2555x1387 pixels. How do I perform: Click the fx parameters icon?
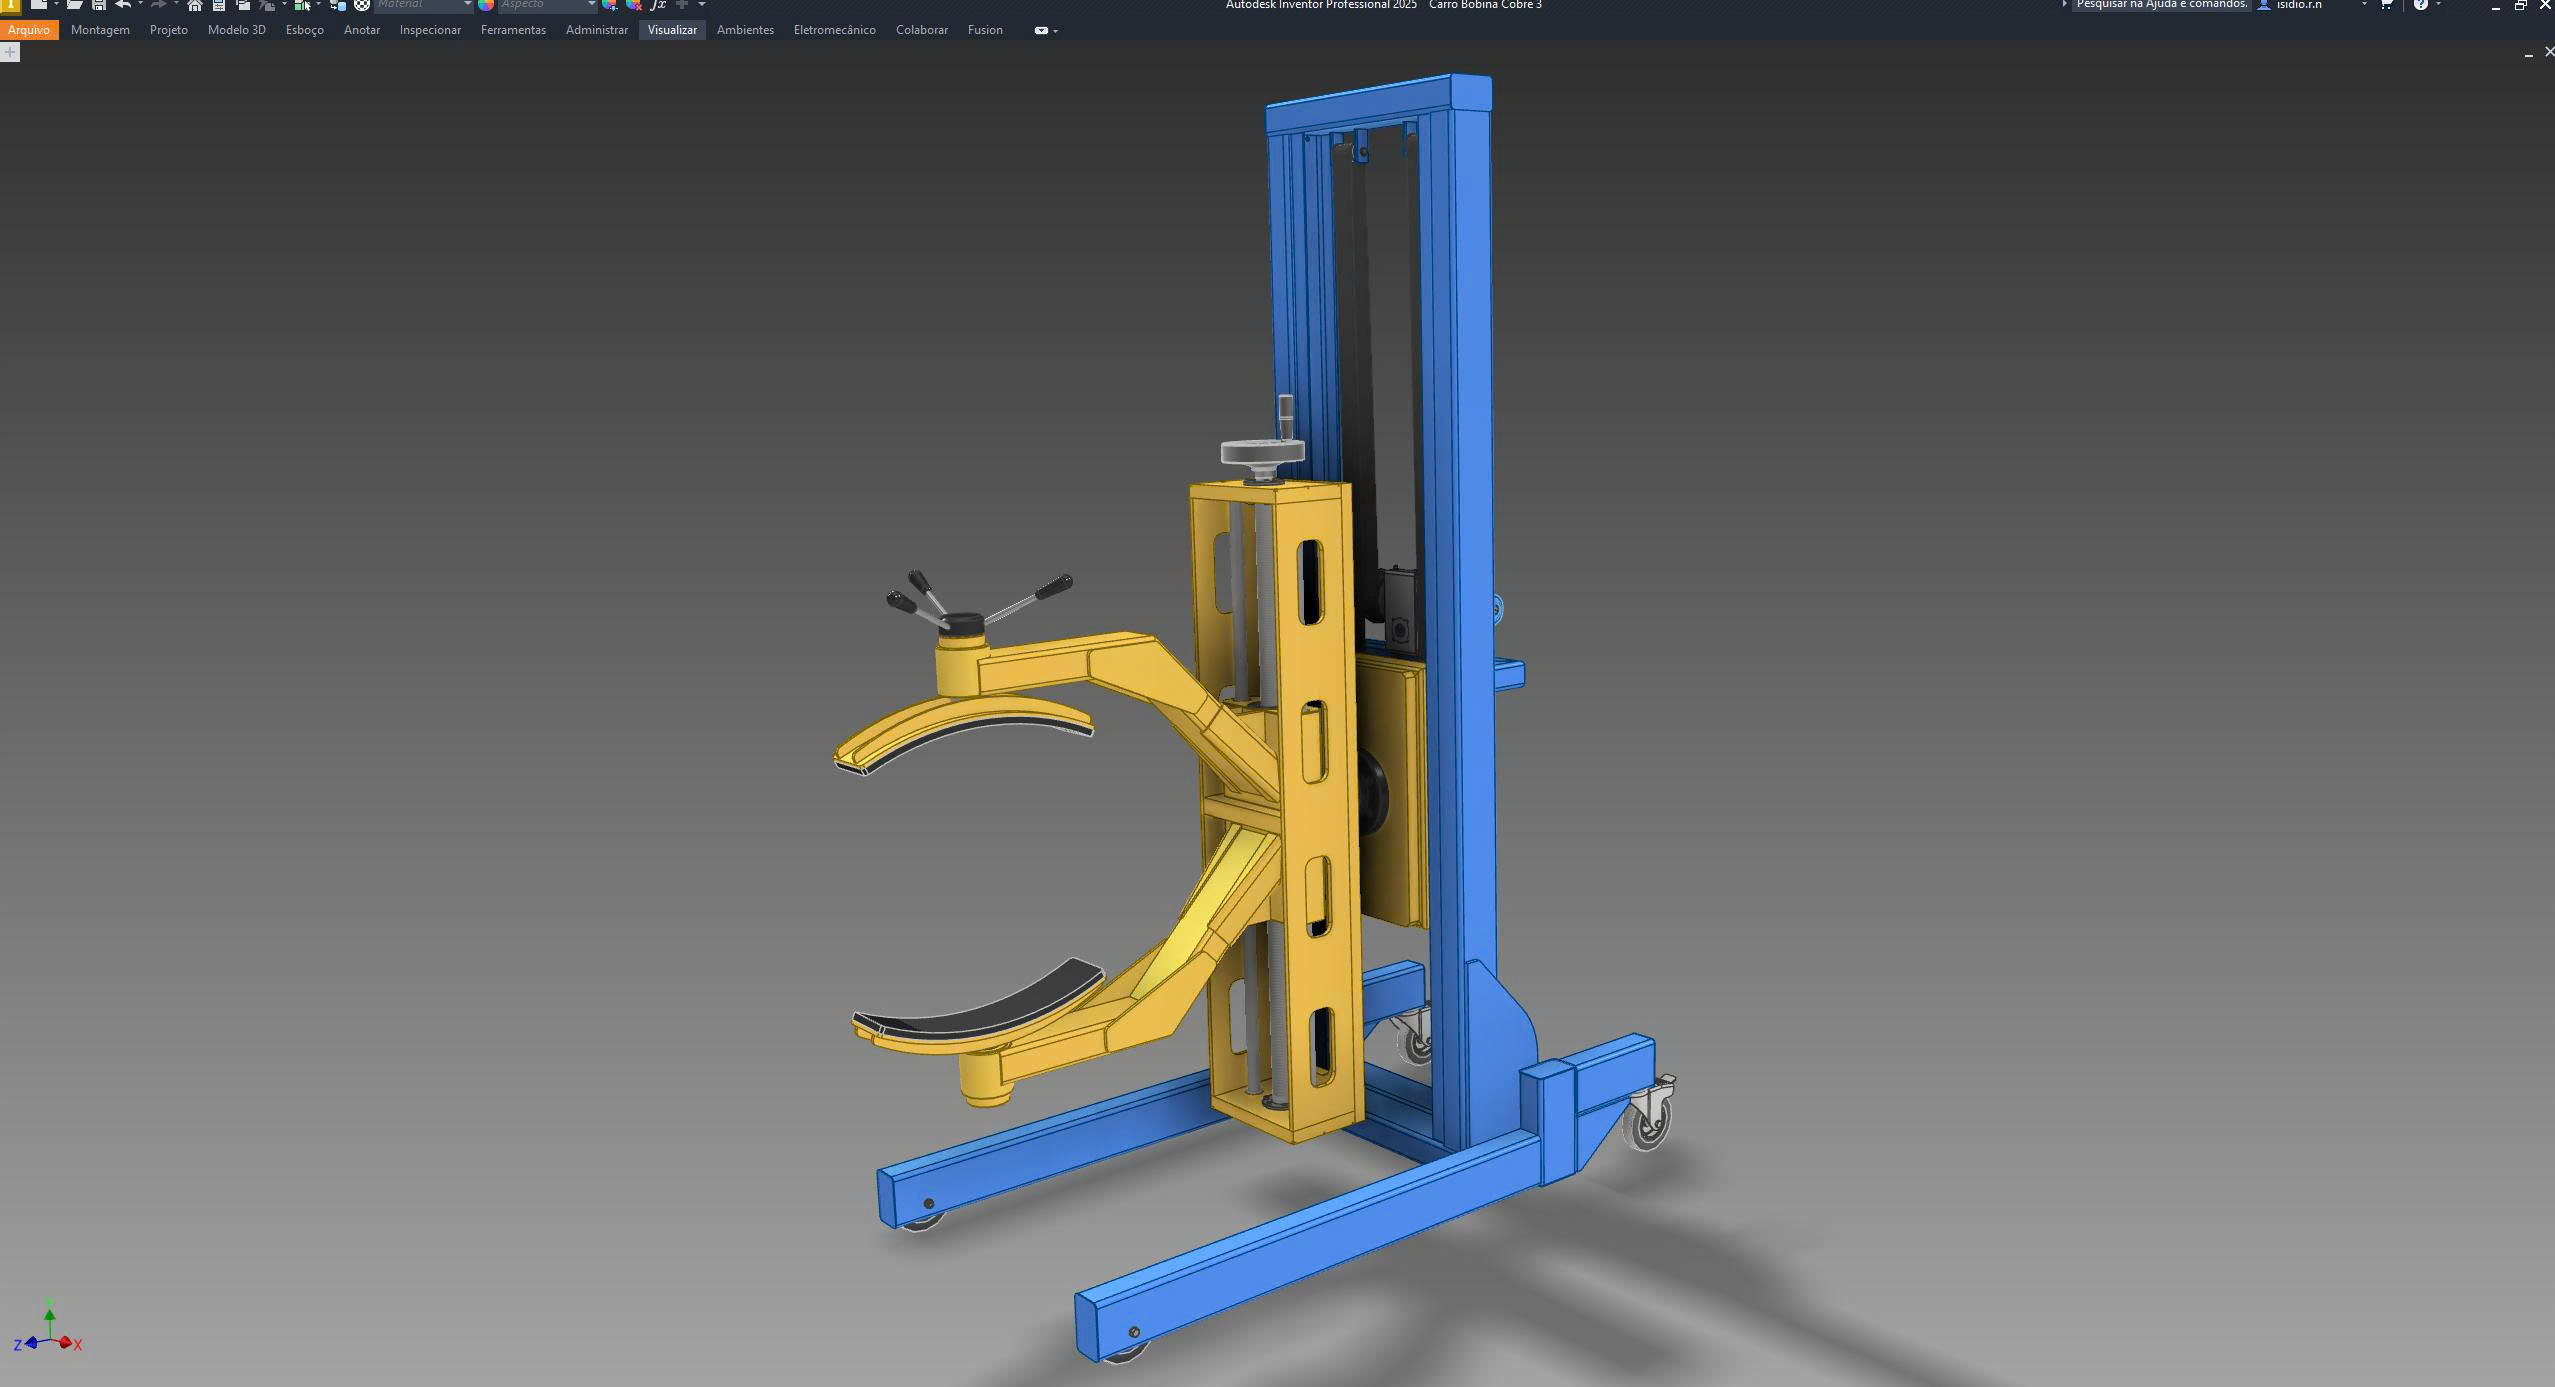[658, 5]
